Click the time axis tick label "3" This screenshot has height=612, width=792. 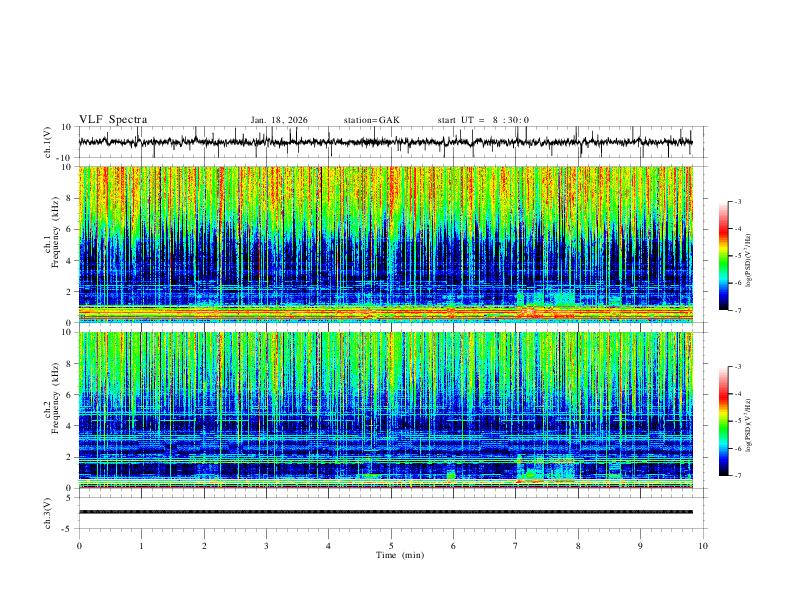(266, 546)
